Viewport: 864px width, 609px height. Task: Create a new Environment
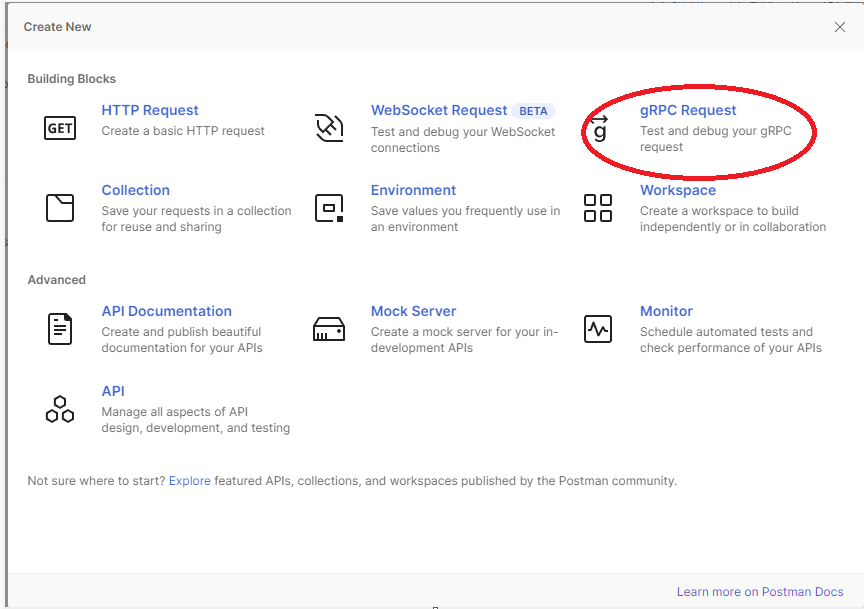point(413,190)
